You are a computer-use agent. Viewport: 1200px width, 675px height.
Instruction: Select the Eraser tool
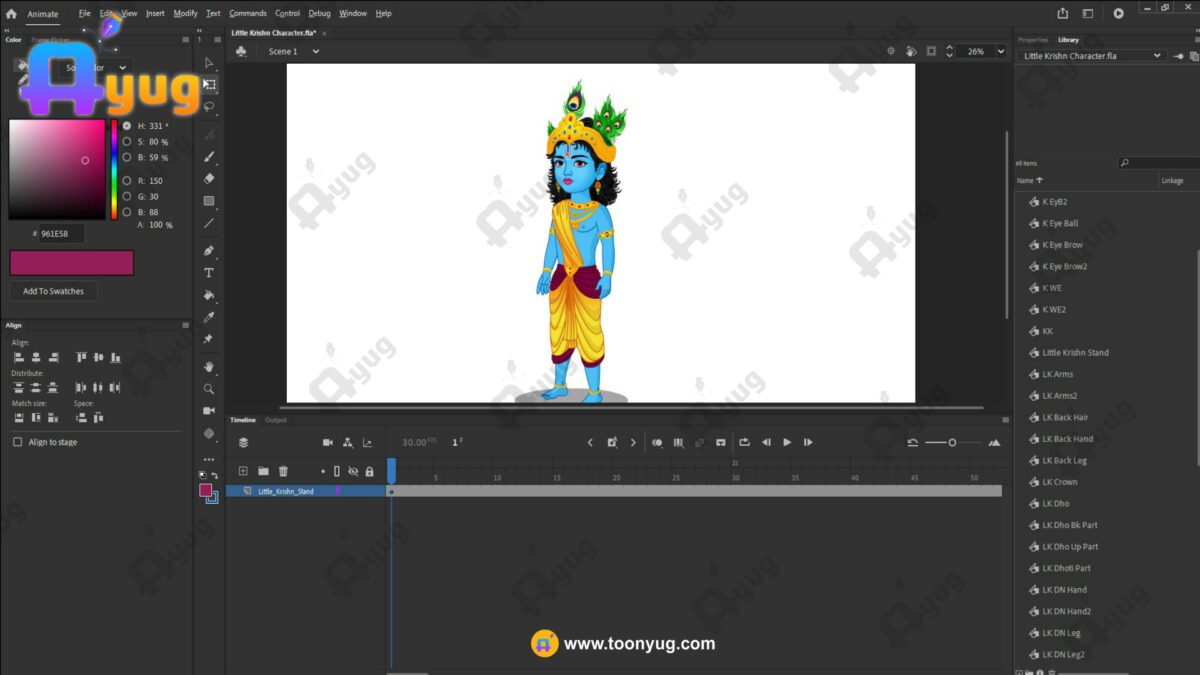[x=209, y=179]
